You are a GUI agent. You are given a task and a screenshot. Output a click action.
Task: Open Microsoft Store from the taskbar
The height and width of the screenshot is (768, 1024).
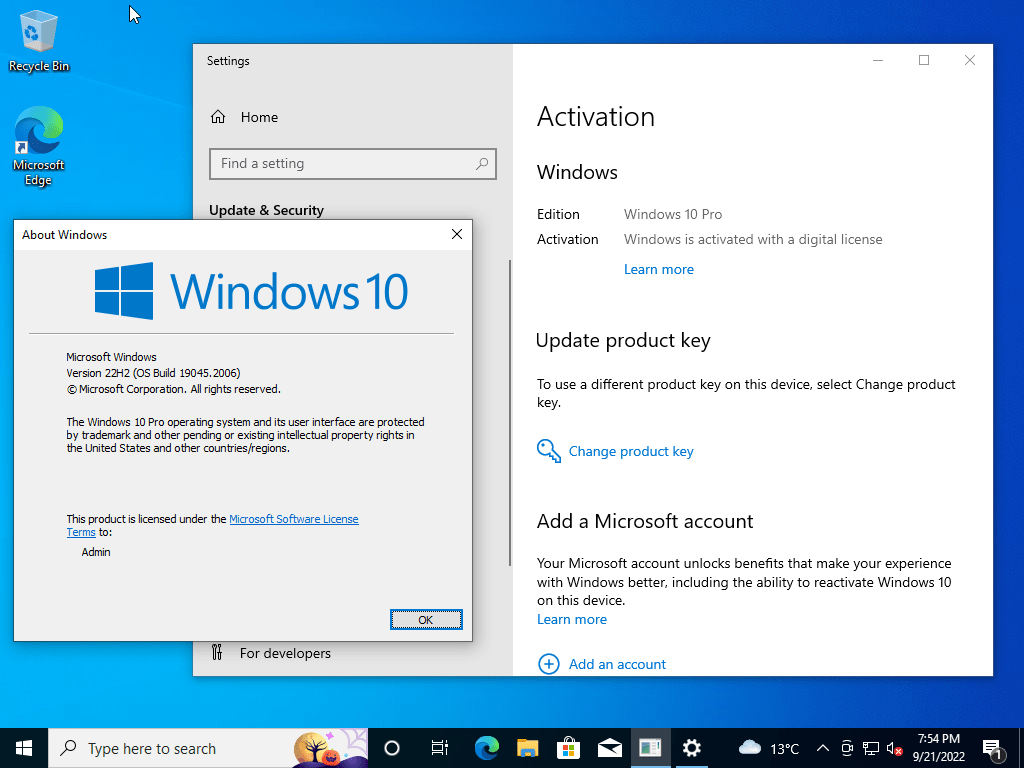coord(569,748)
